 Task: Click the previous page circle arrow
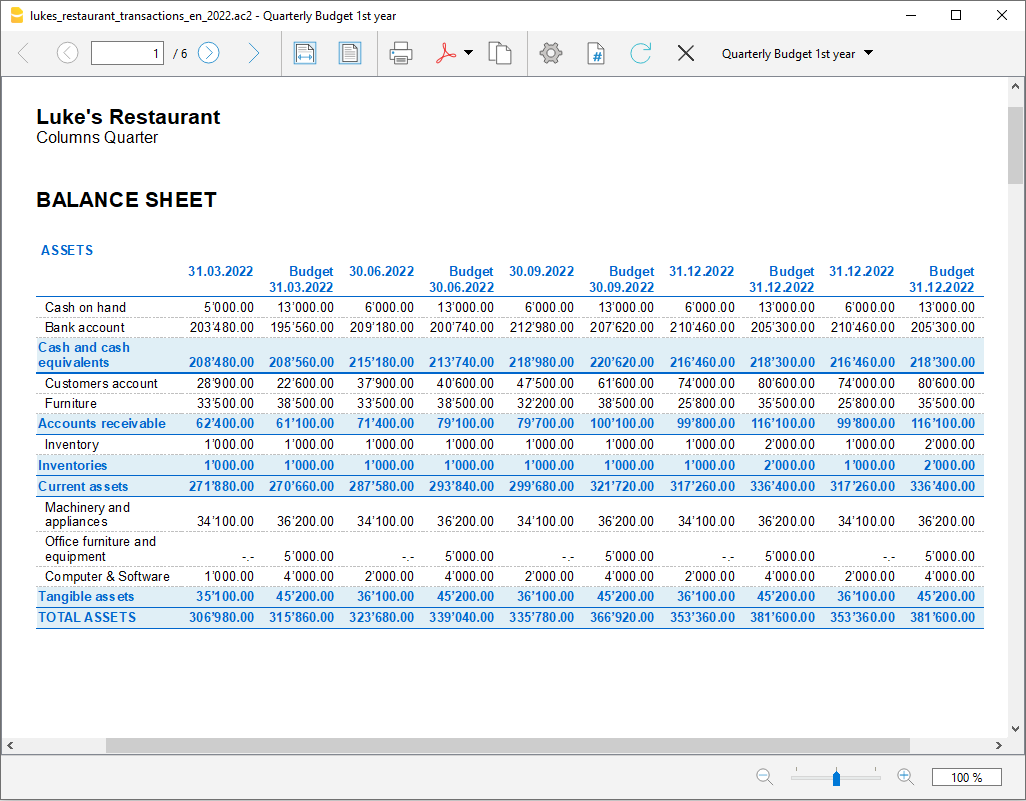coord(67,53)
